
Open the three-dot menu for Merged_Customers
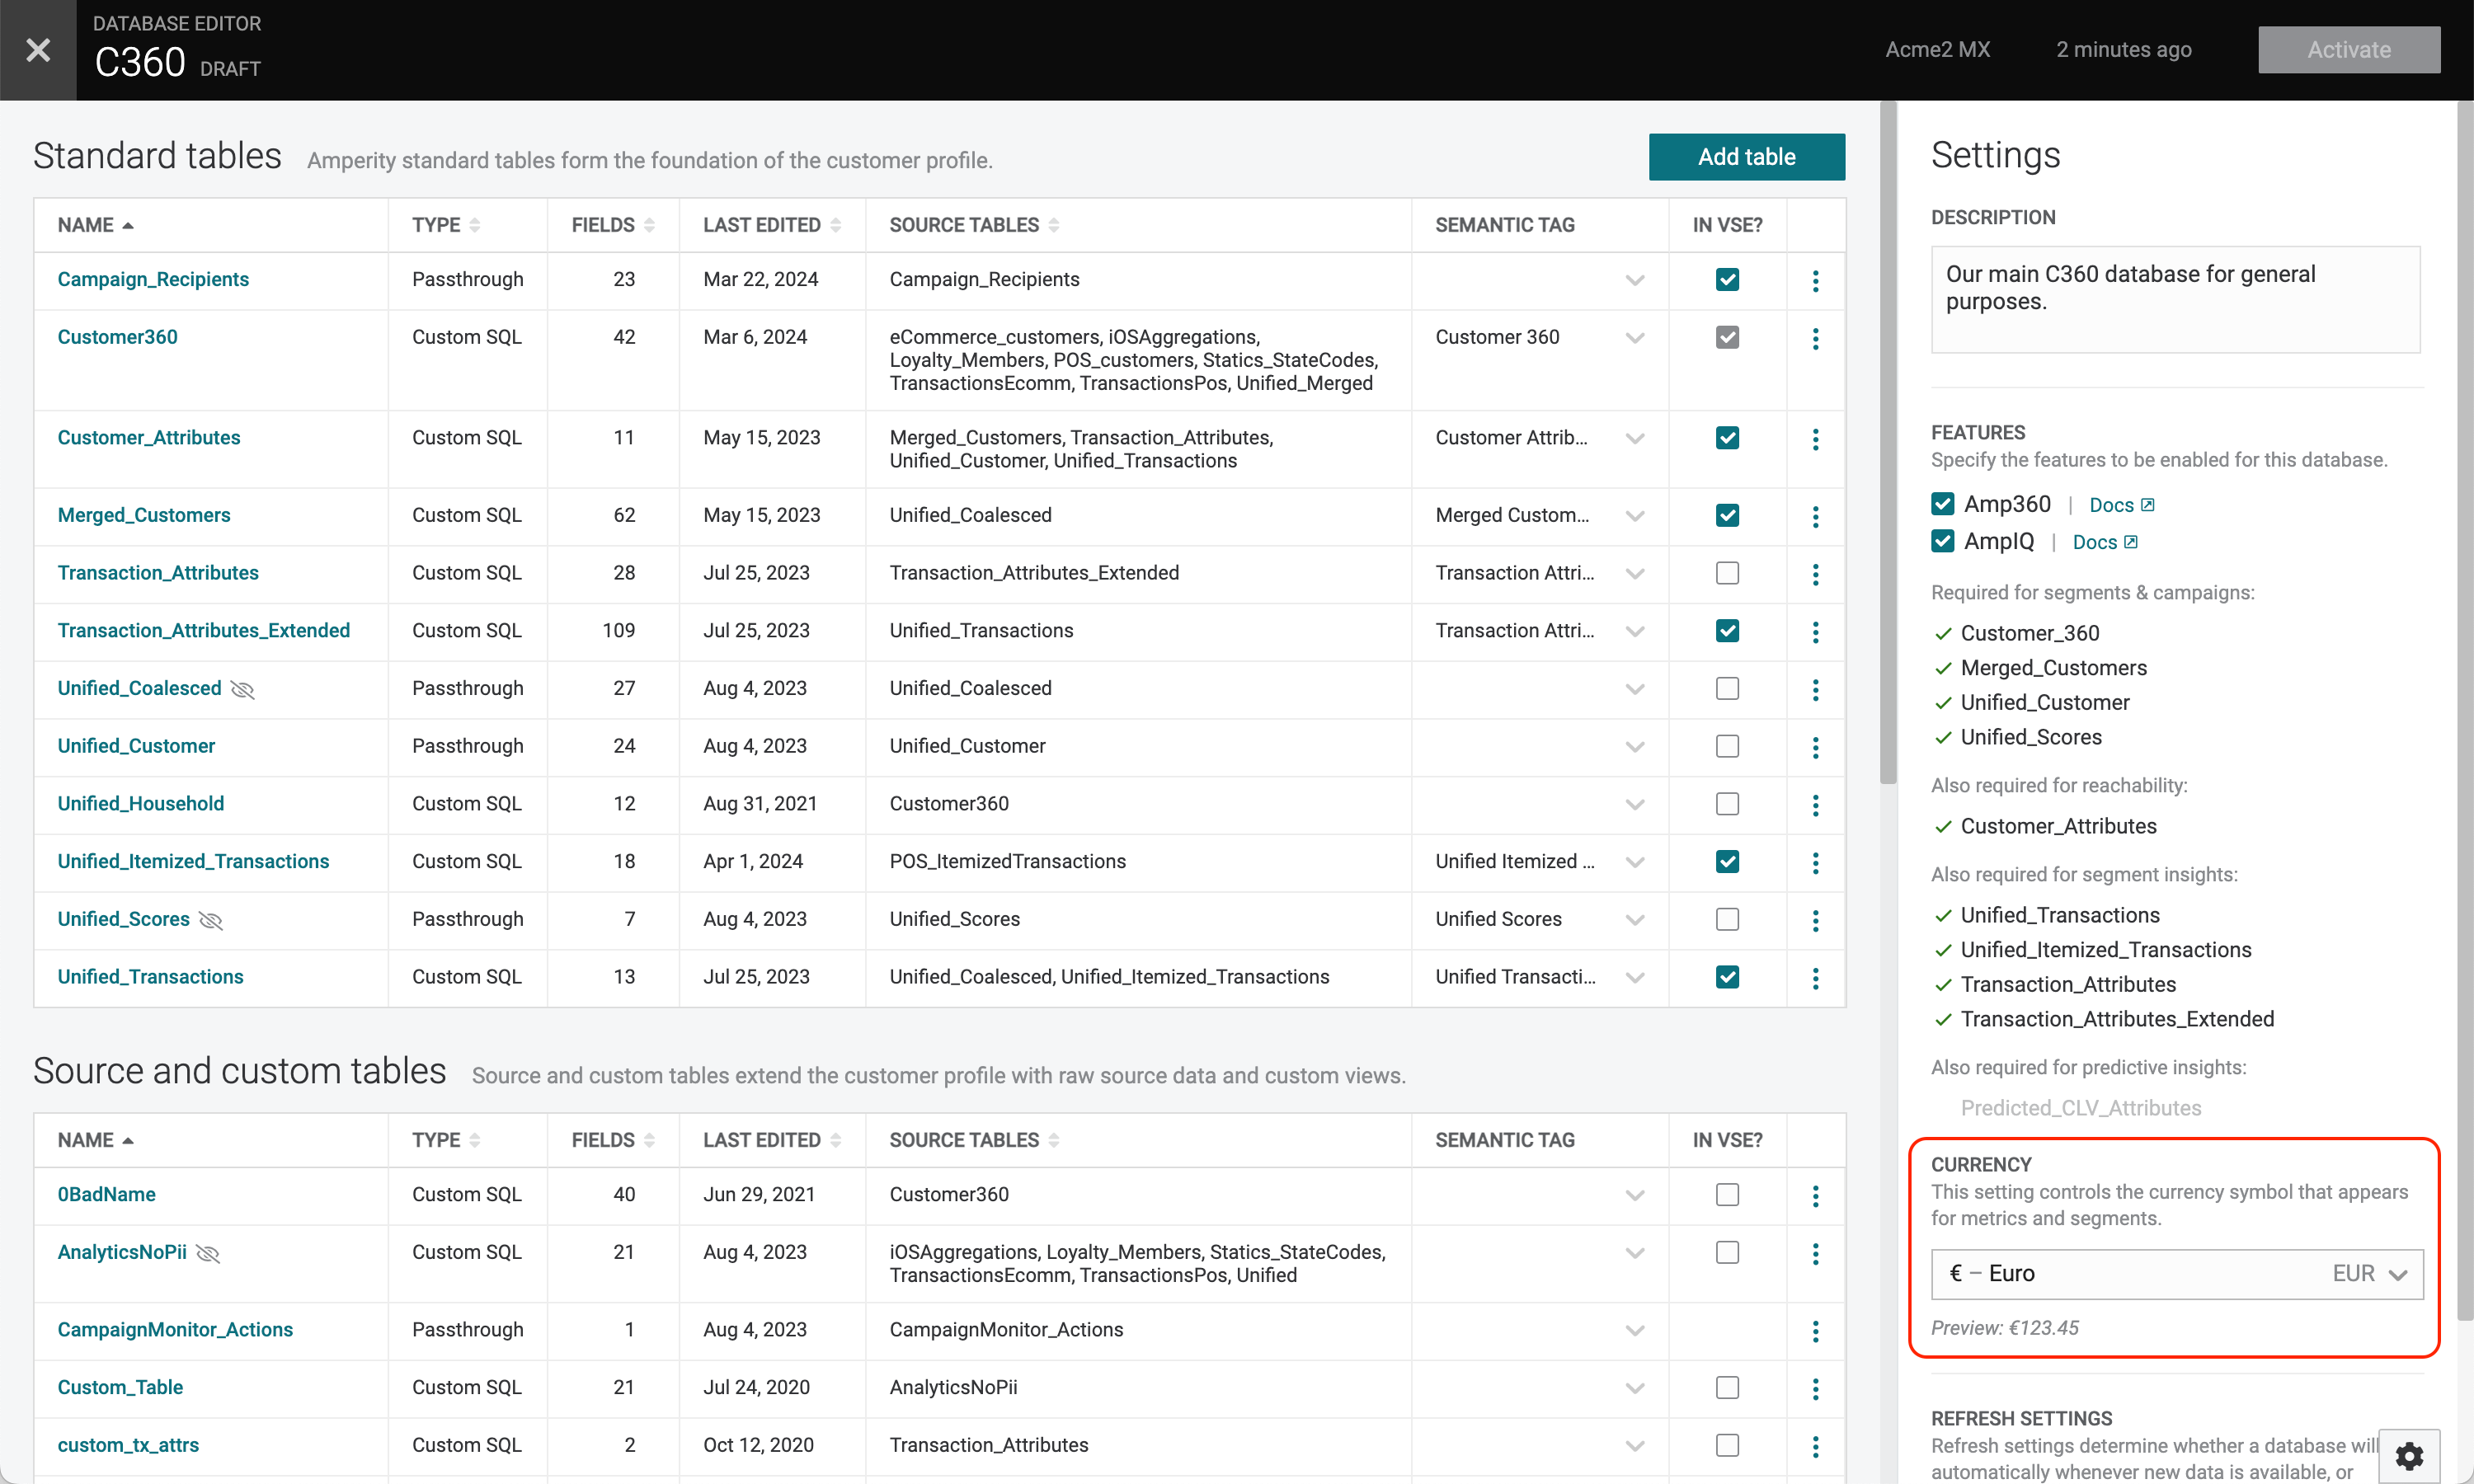[x=1815, y=516]
